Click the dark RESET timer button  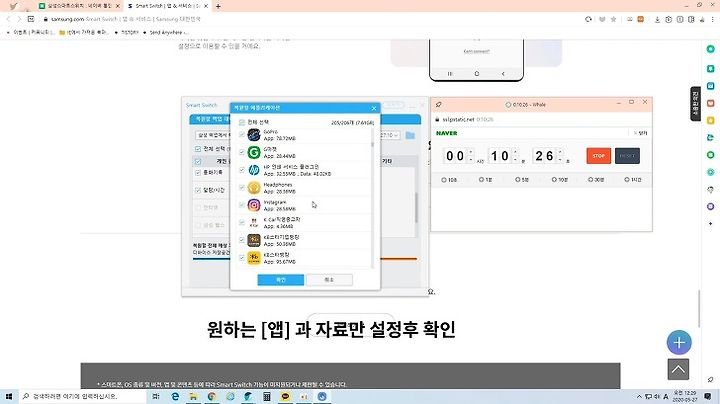tap(627, 156)
